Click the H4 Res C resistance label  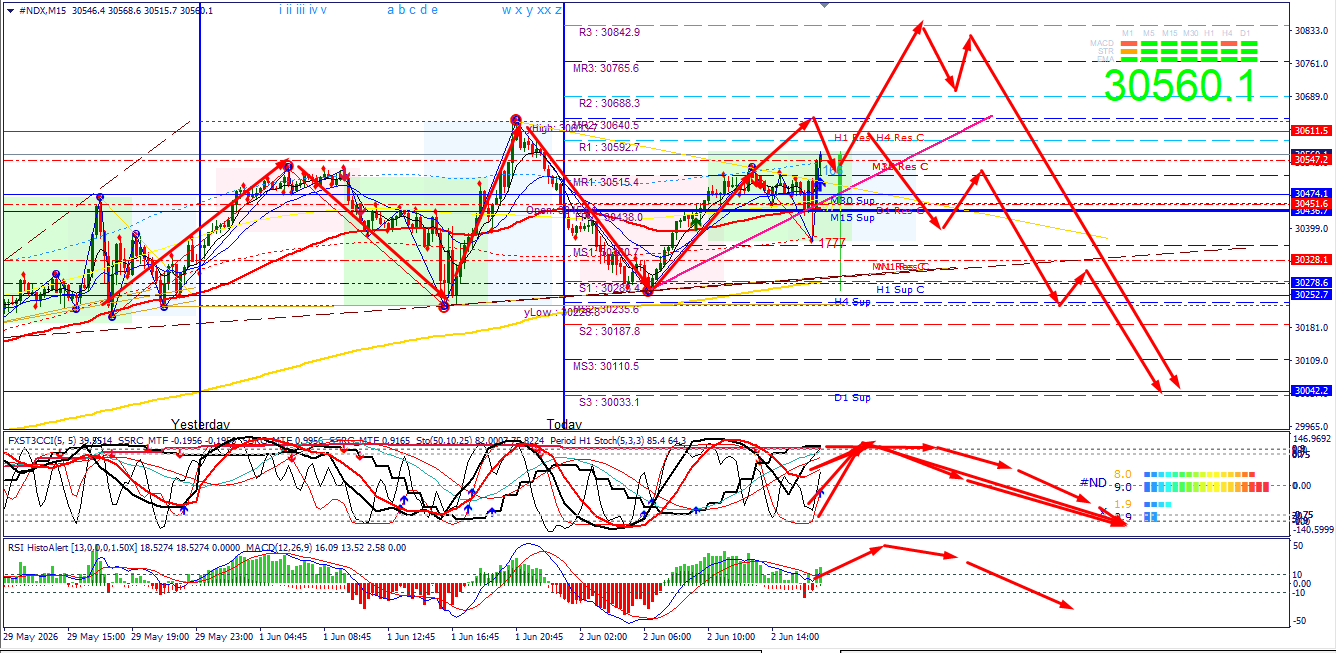pos(900,138)
